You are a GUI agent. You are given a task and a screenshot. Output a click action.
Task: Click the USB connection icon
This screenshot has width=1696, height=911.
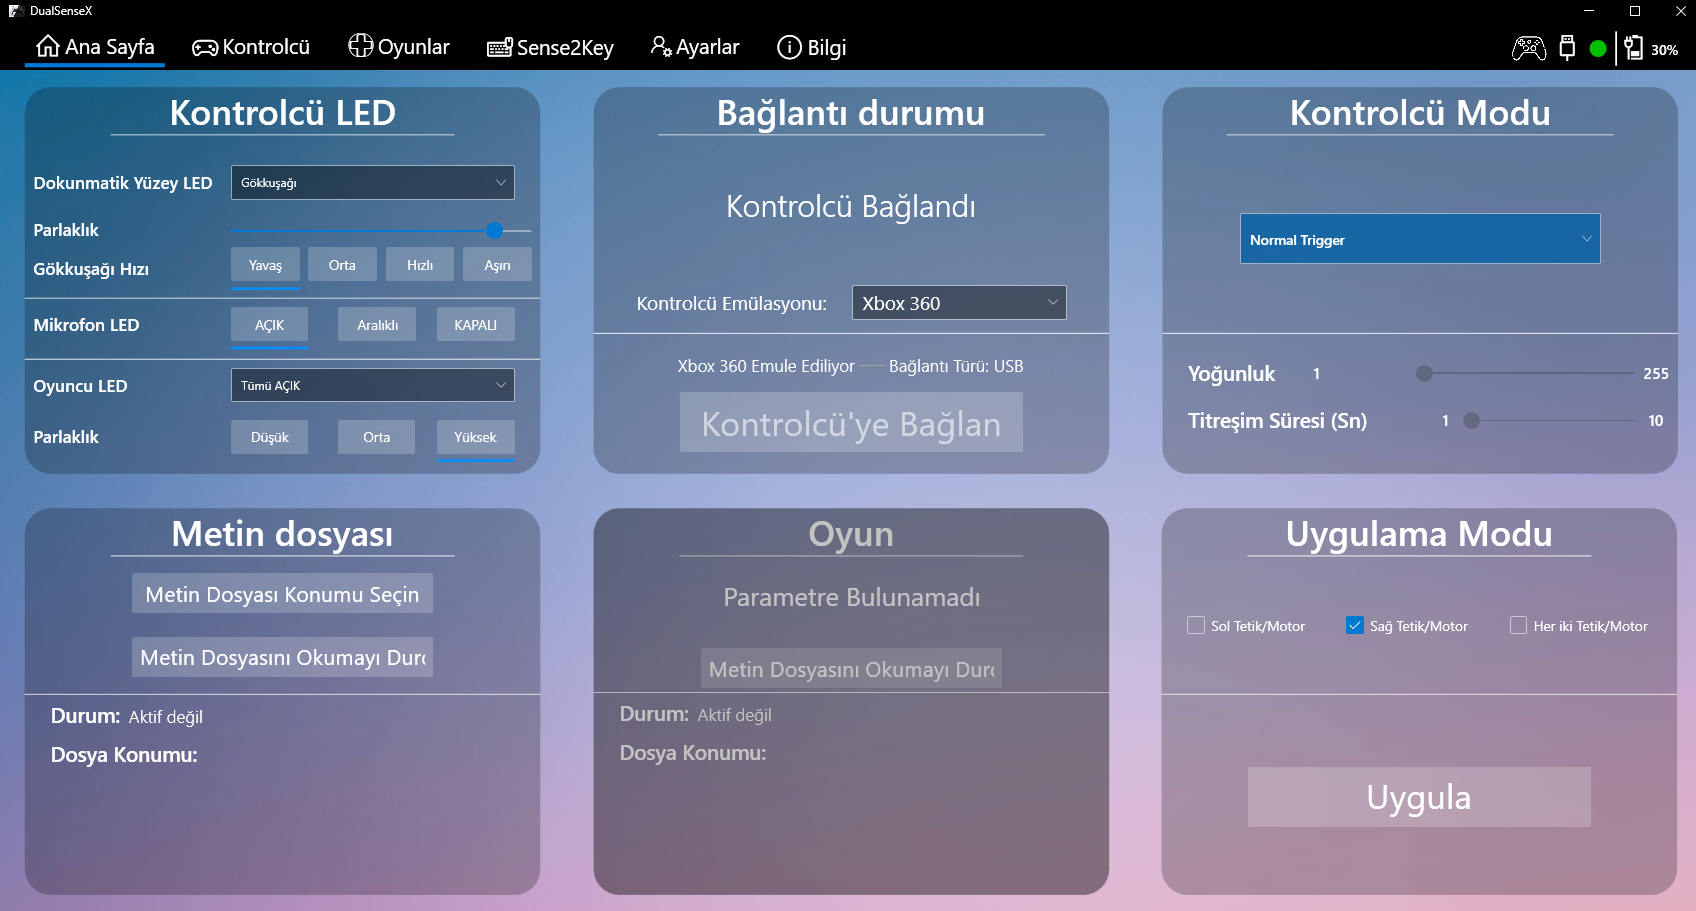(x=1567, y=47)
